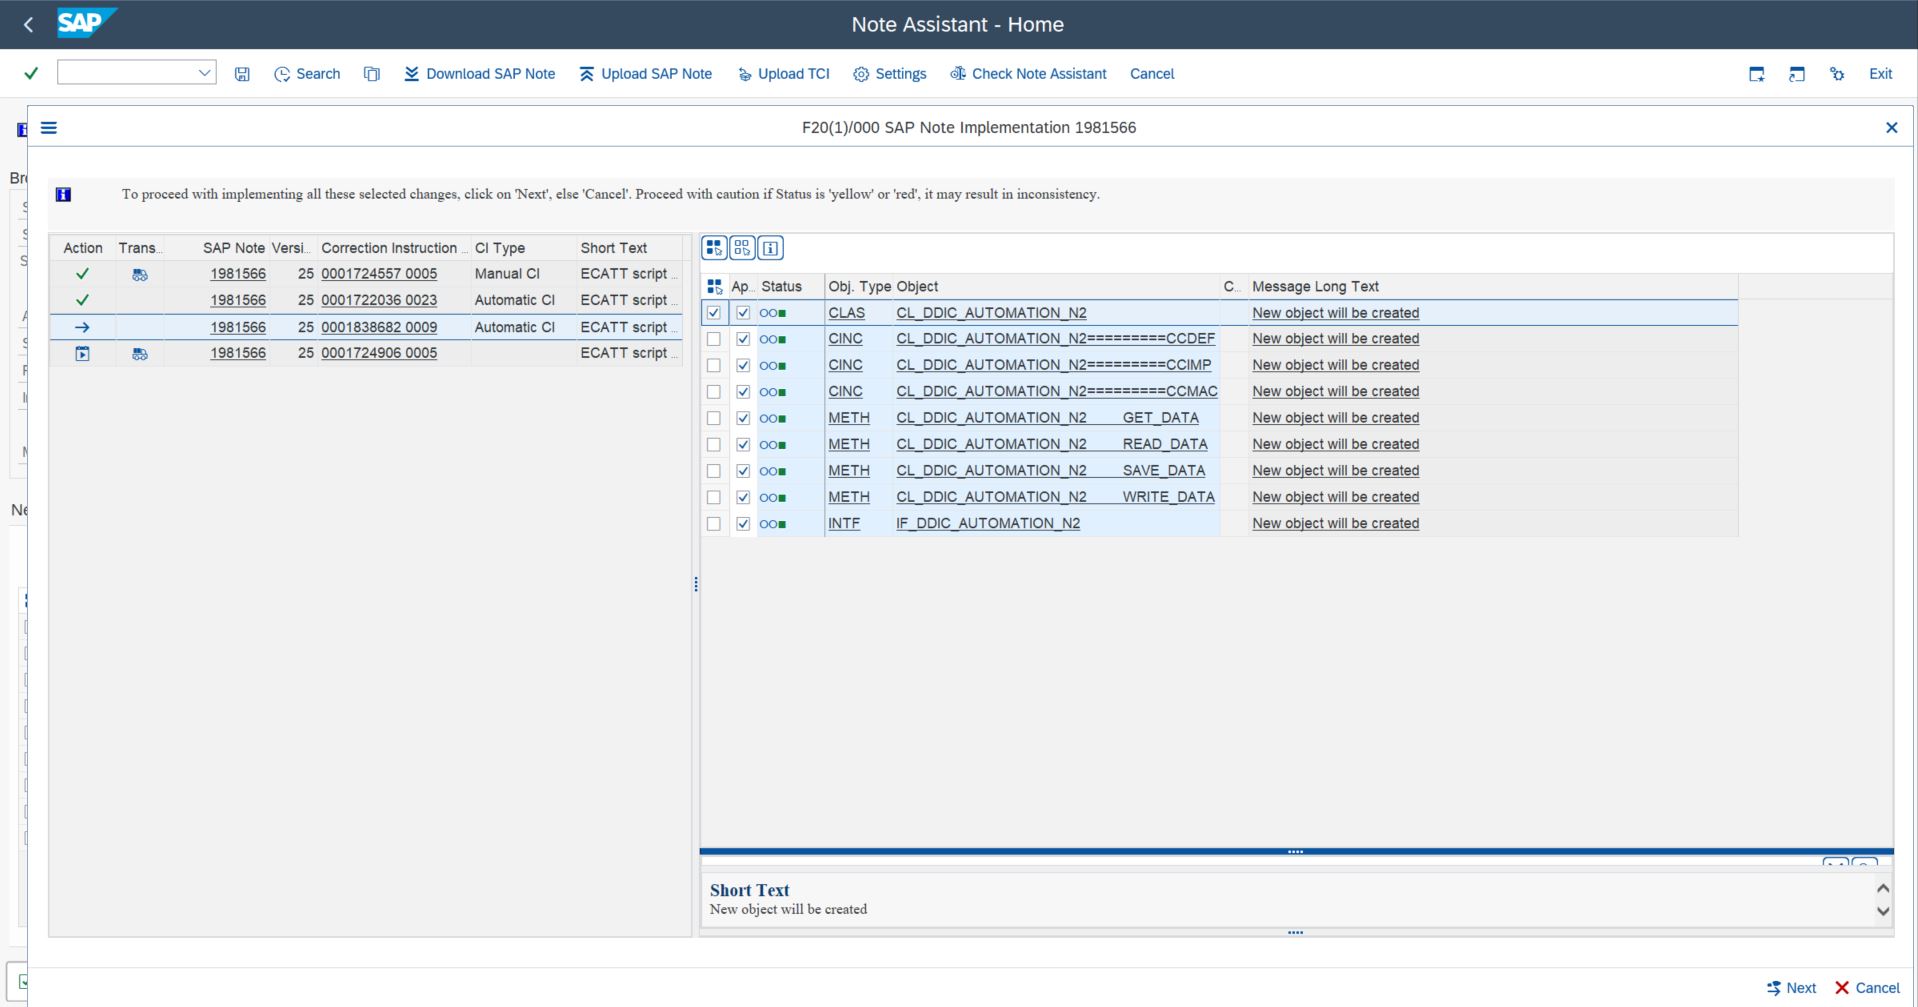The width and height of the screenshot is (1918, 1007).
Task: Click the SAP back arrow icon
Action: pyautogui.click(x=28, y=25)
